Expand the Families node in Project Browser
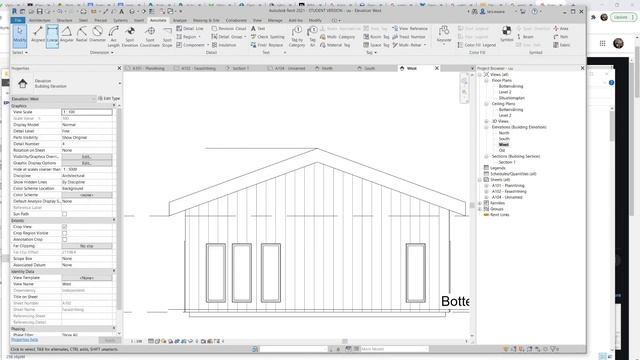 [x=480, y=203]
